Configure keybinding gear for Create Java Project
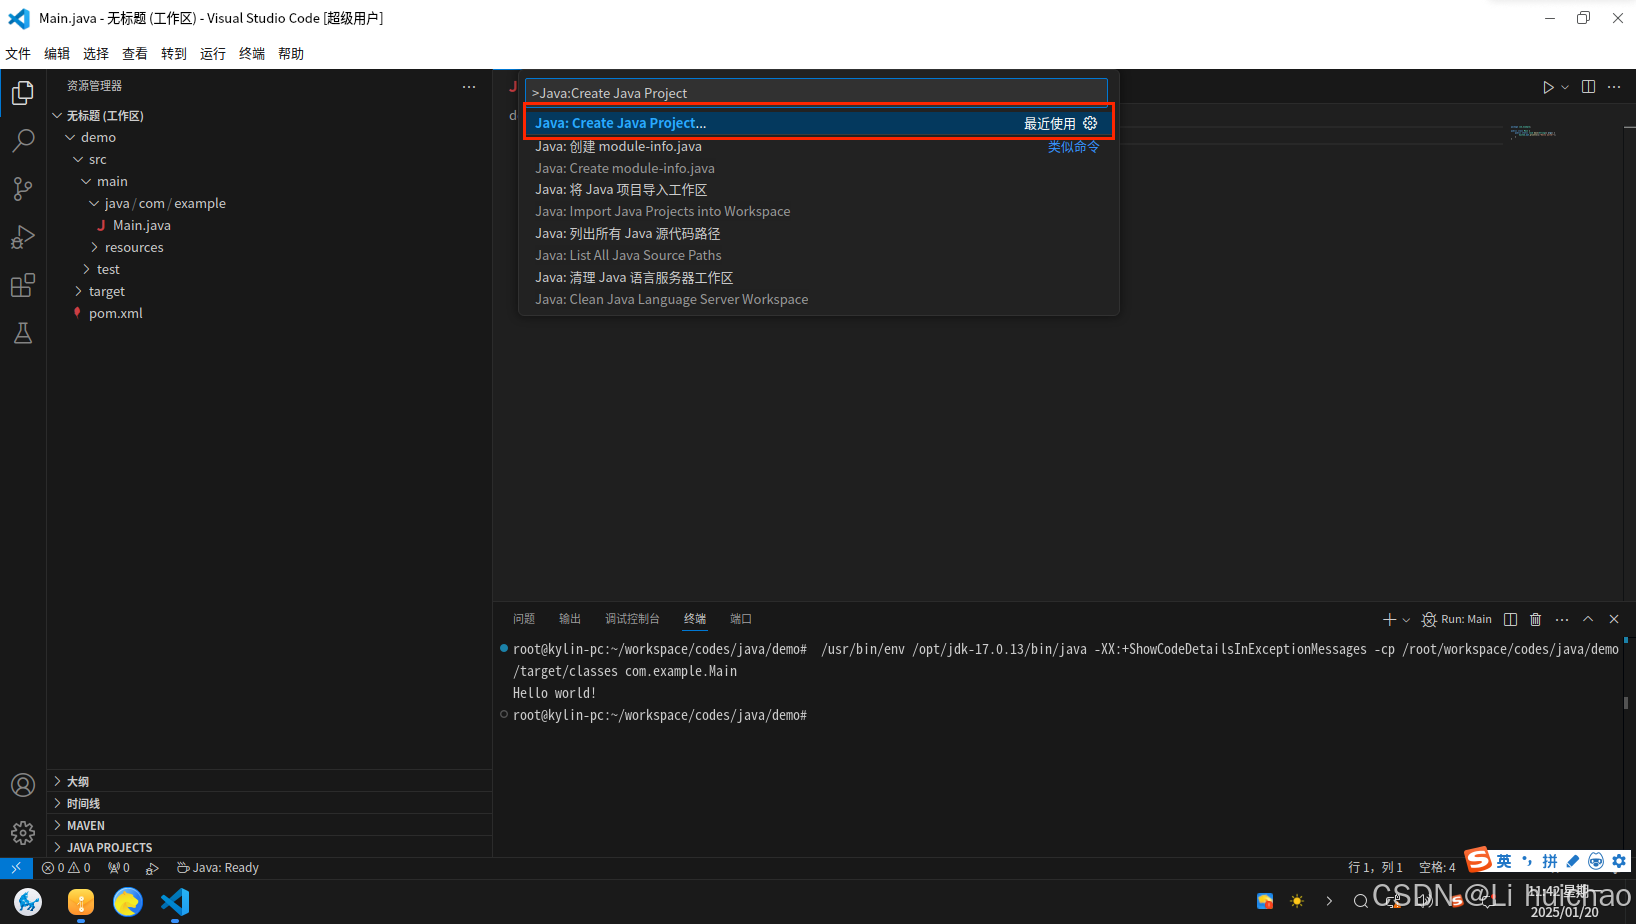Viewport: 1636px width, 924px height. coord(1090,123)
